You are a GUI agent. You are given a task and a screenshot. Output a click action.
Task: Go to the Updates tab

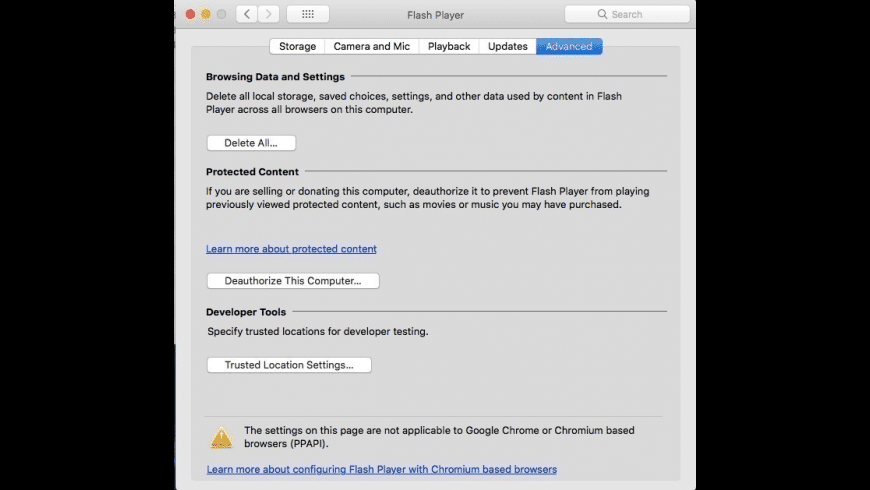[x=507, y=46]
